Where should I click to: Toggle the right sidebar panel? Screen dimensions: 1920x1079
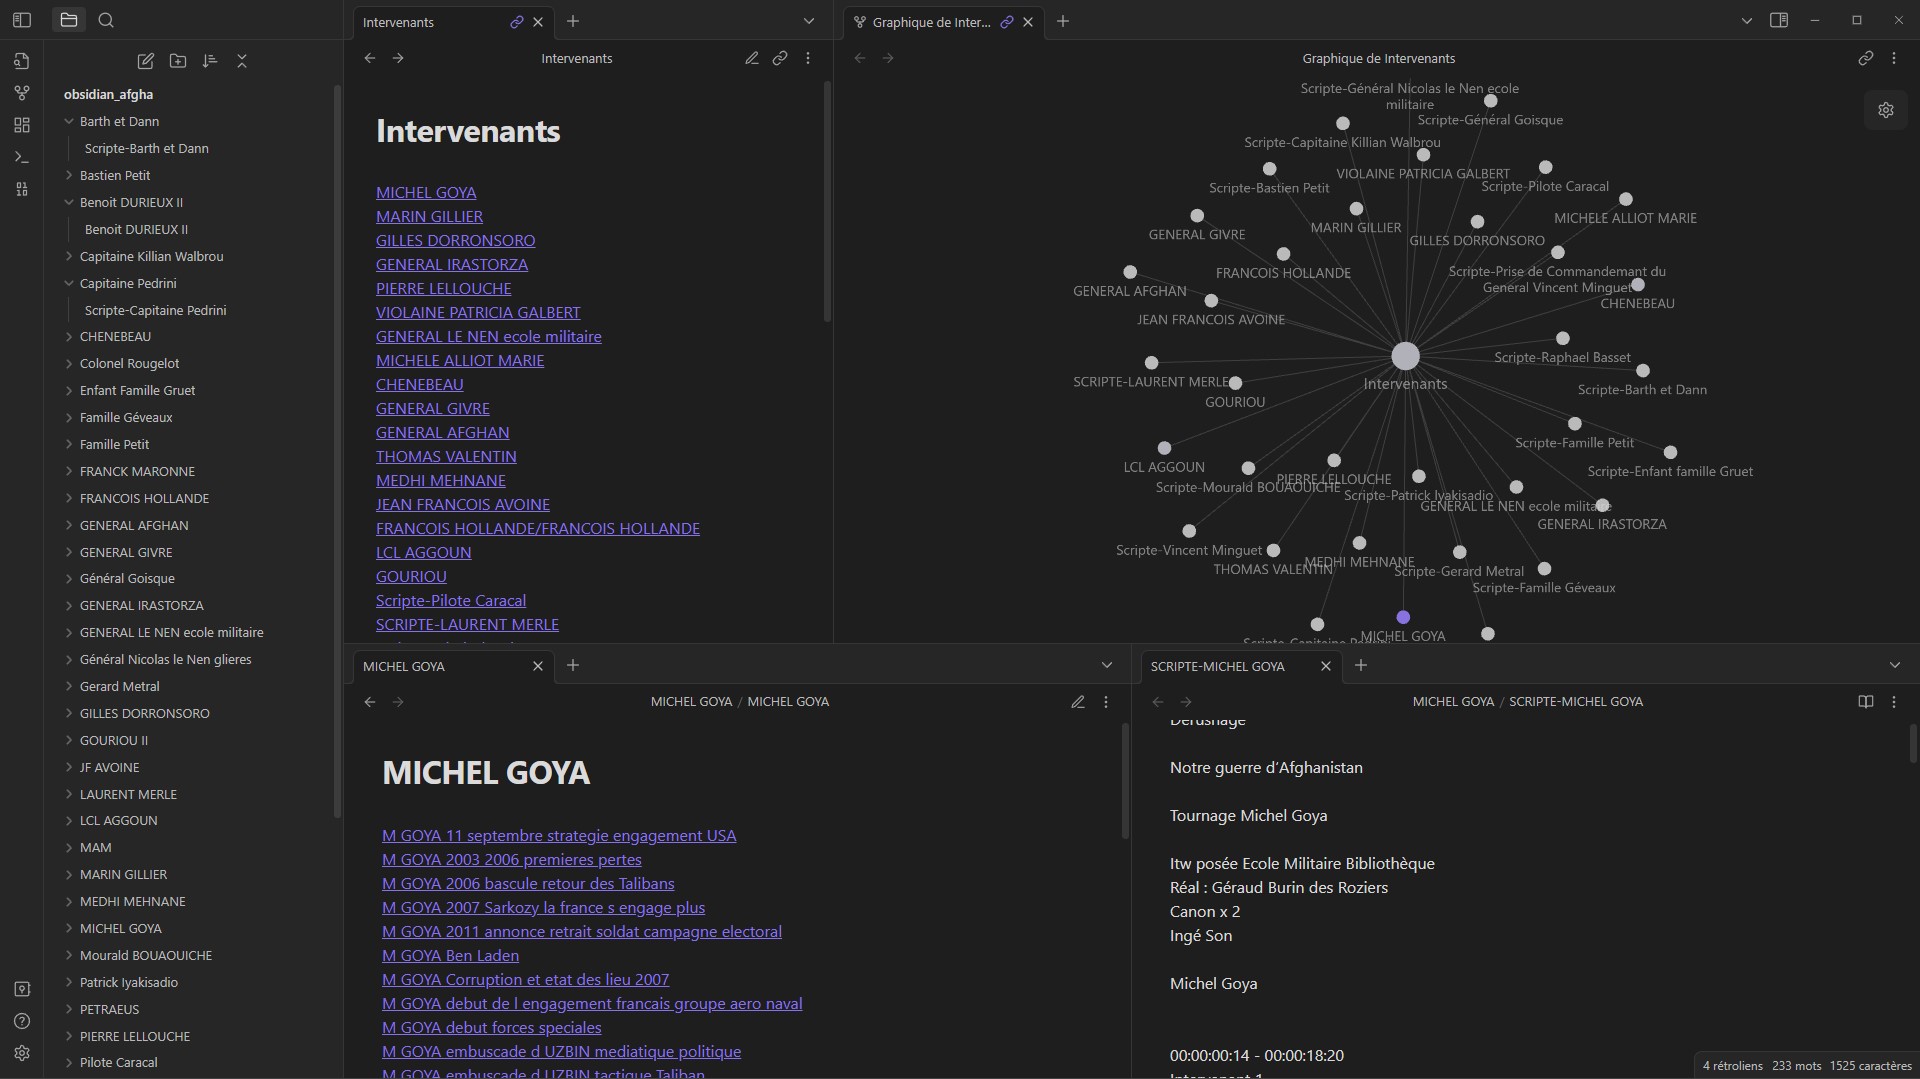[x=1779, y=20]
